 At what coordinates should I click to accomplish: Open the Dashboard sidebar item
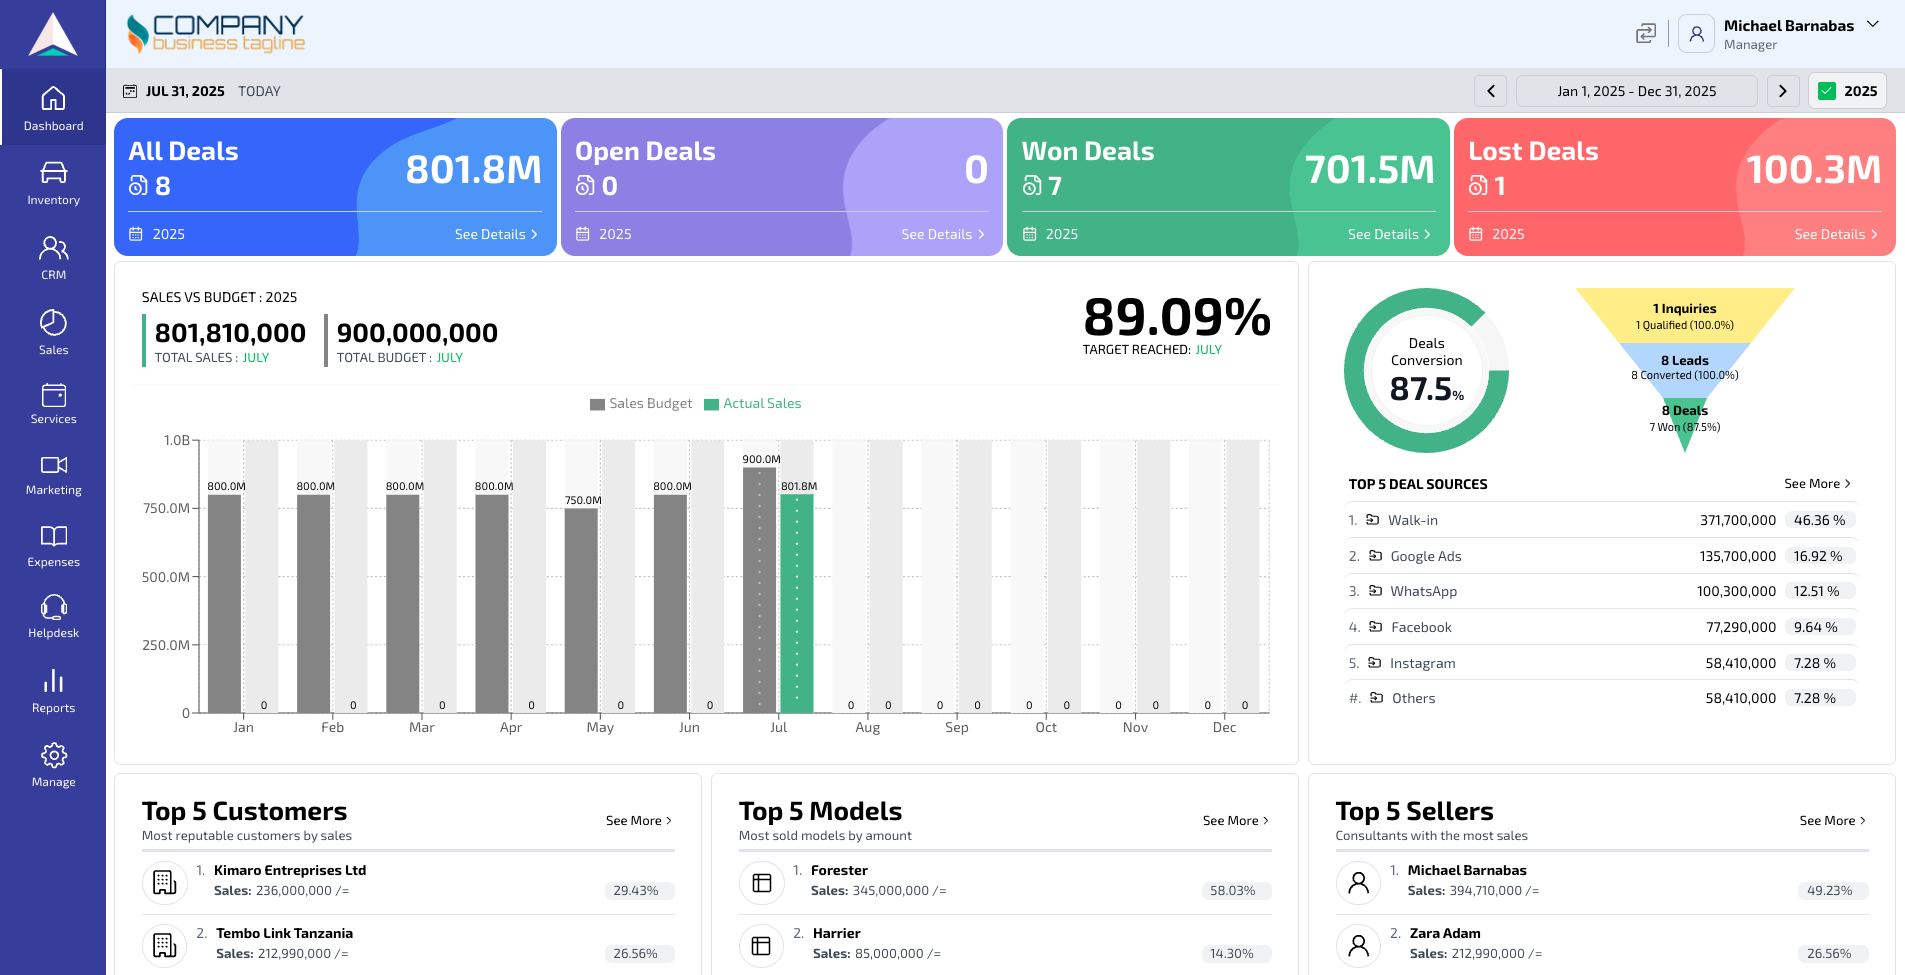pyautogui.click(x=53, y=108)
